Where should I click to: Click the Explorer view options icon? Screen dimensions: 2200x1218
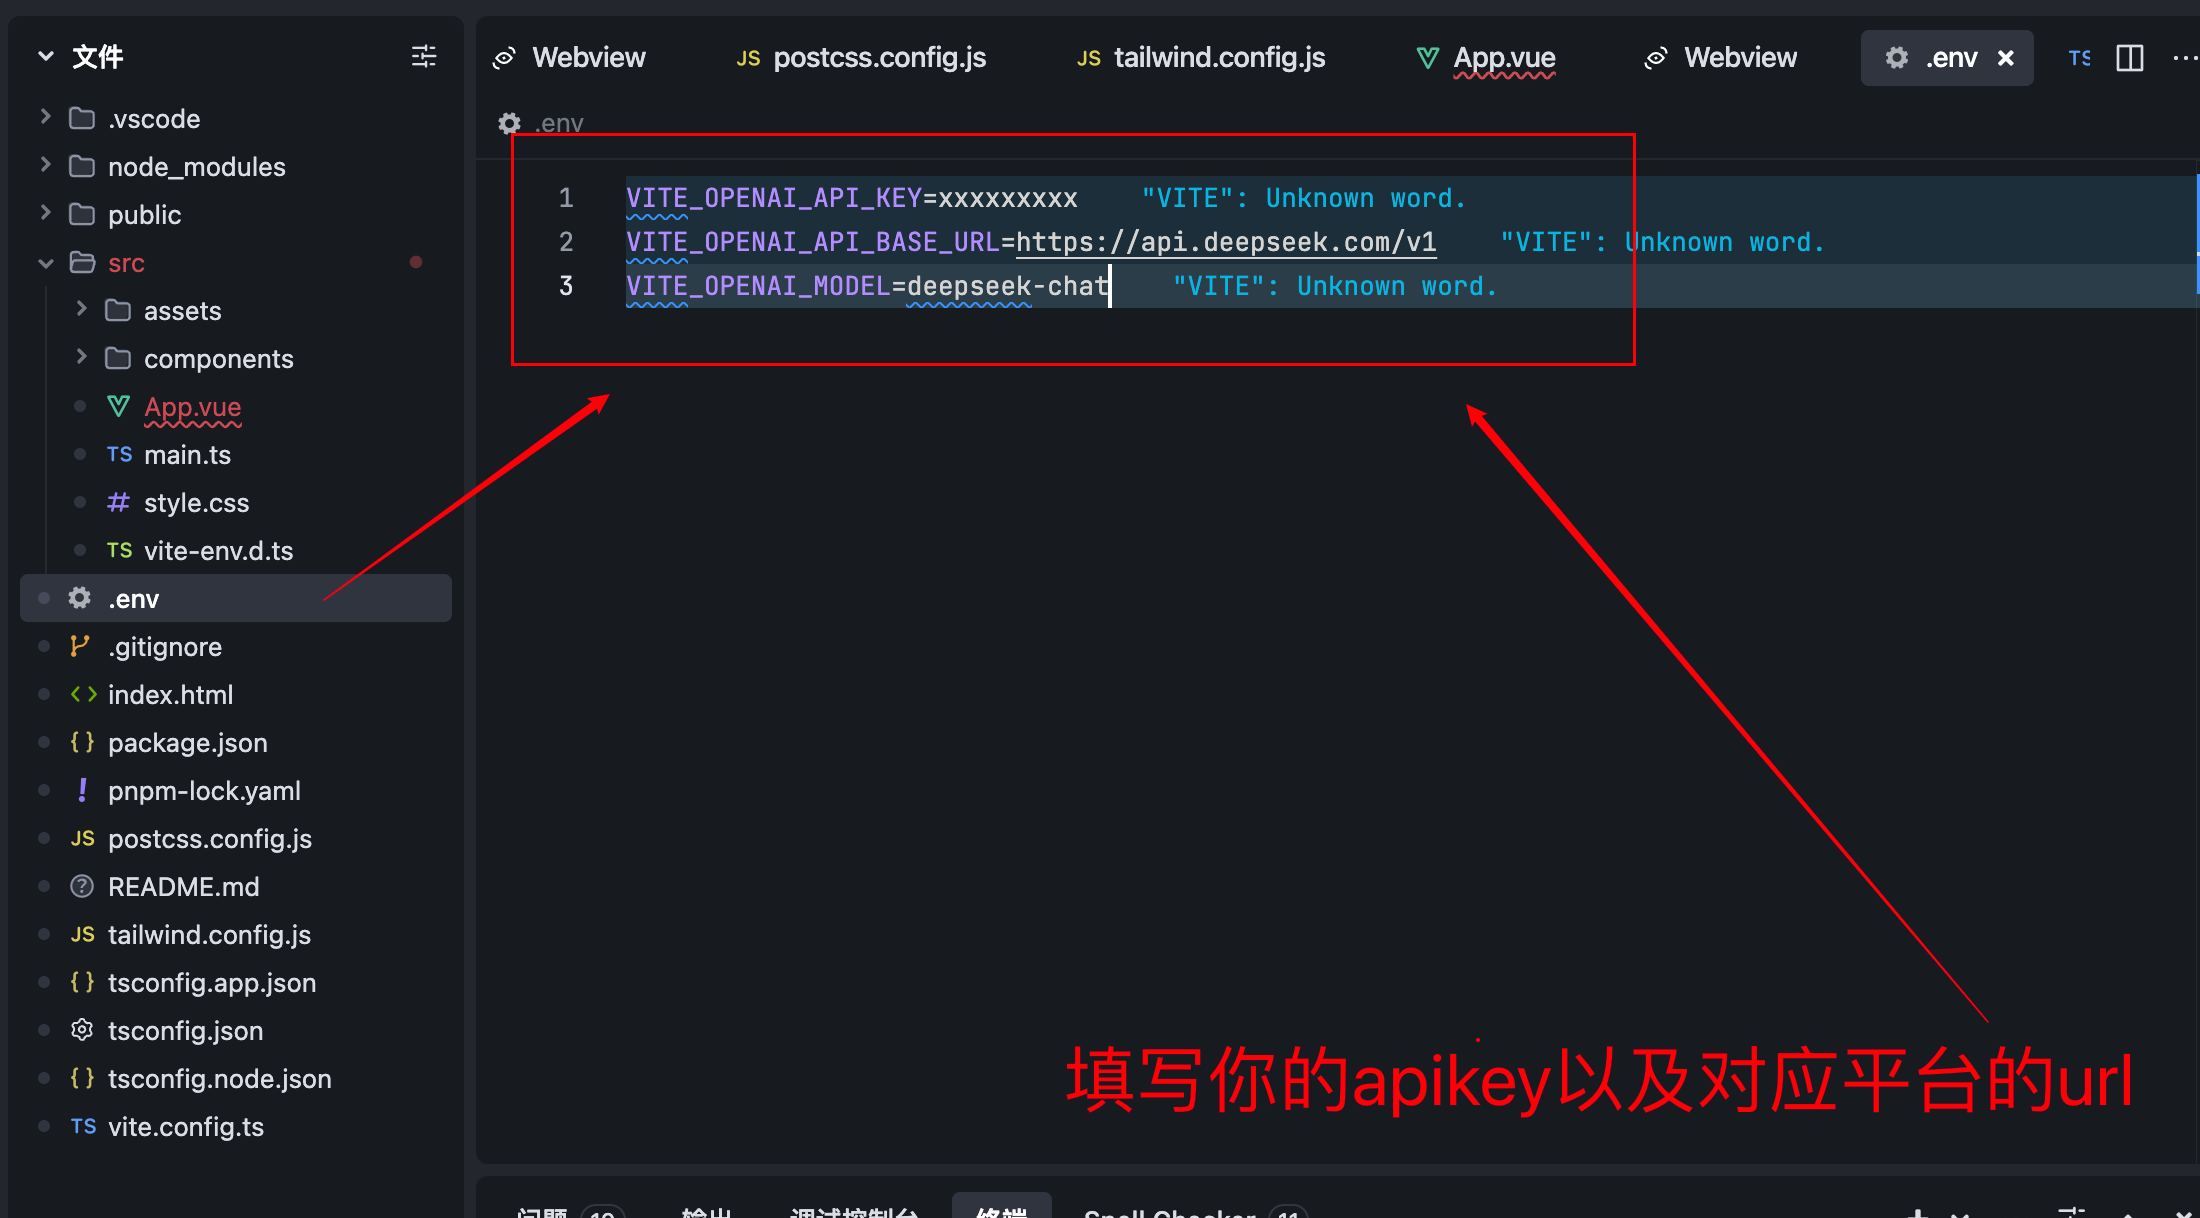tap(423, 57)
